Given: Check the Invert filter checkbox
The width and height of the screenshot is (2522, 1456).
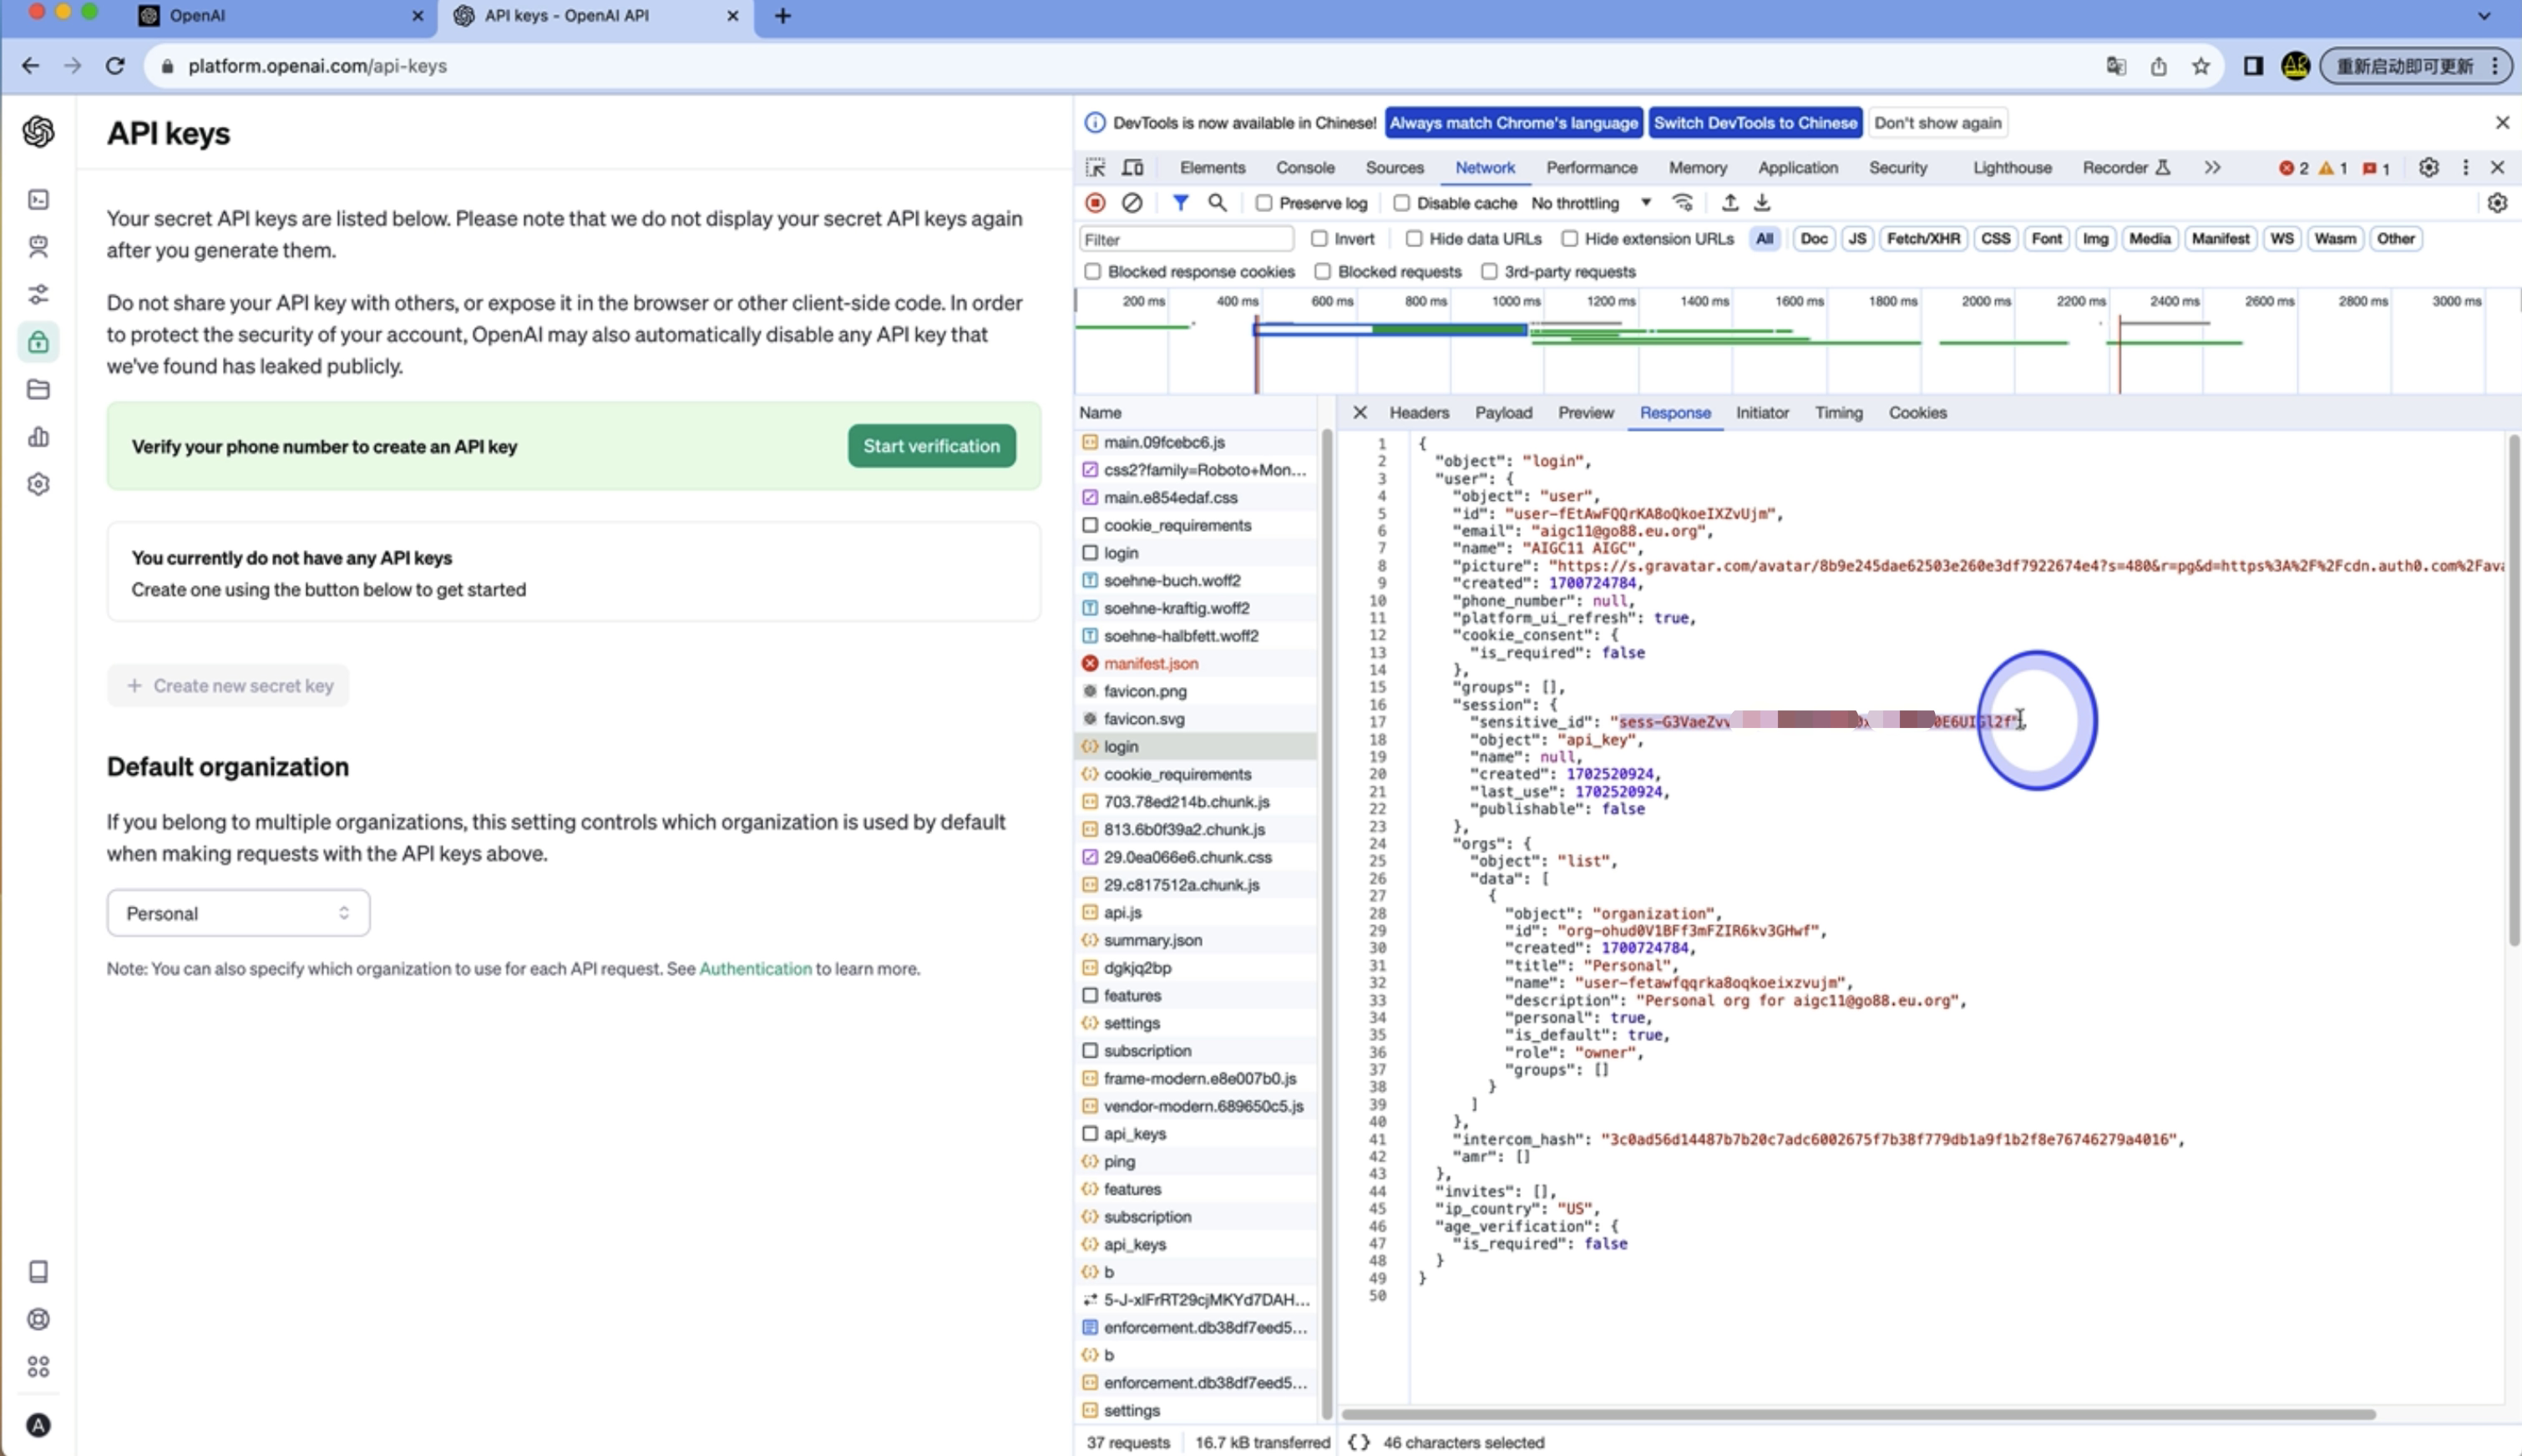Looking at the screenshot, I should (x=1319, y=239).
